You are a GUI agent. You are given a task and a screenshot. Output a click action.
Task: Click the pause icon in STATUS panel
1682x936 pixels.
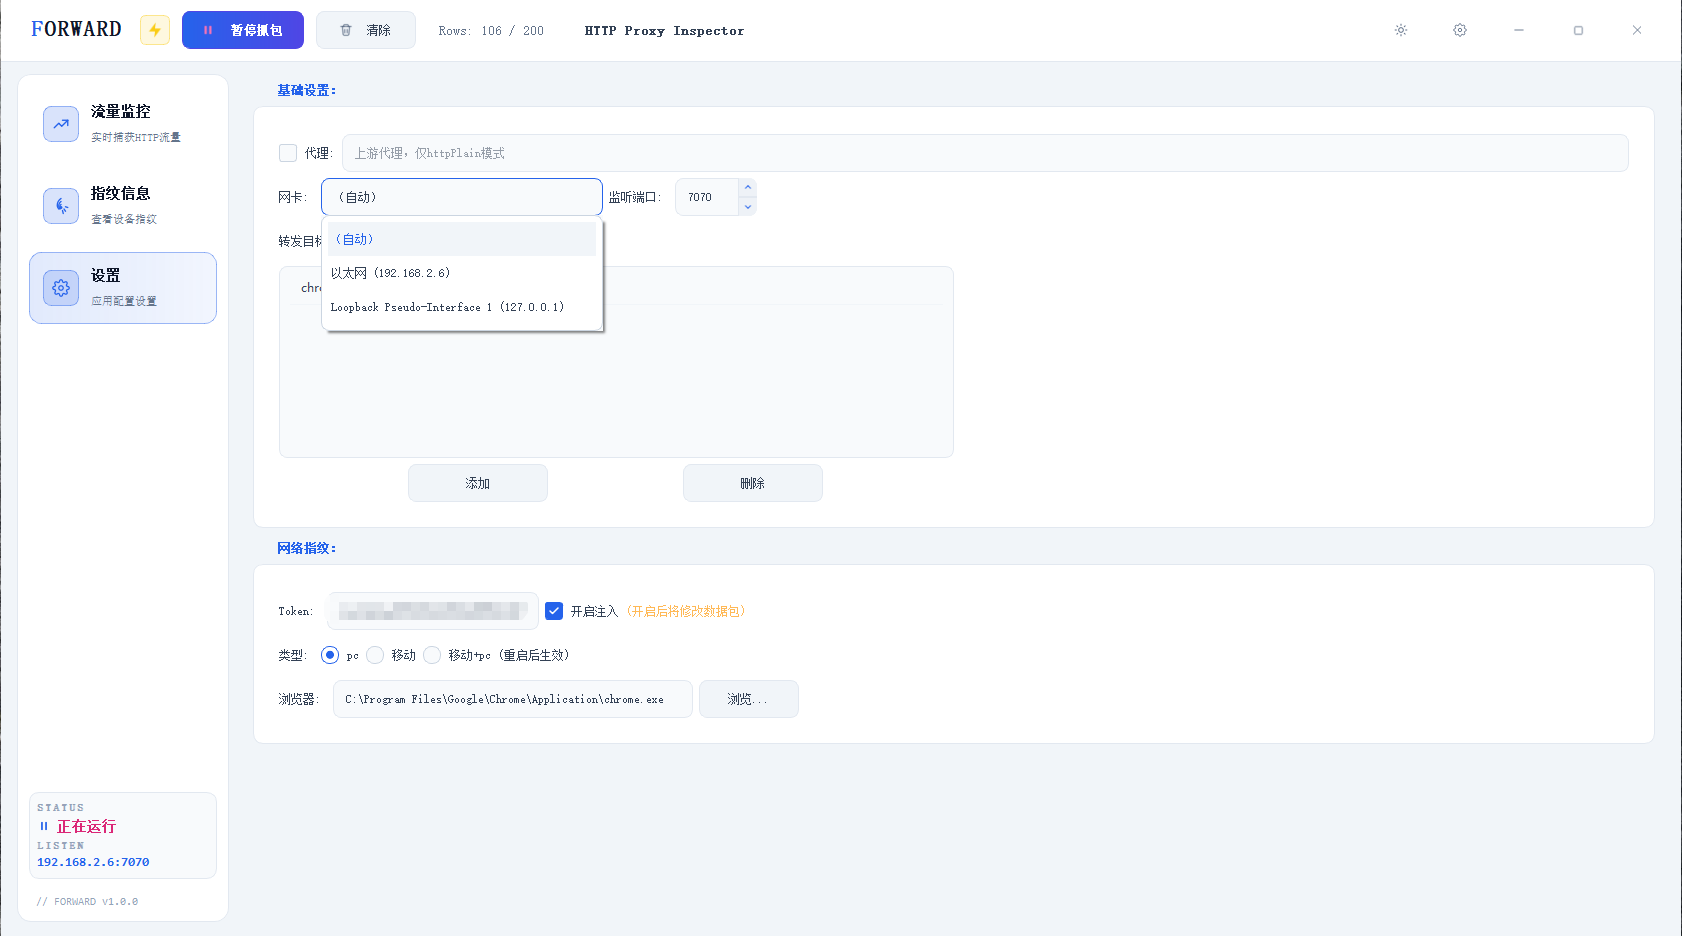(44, 826)
